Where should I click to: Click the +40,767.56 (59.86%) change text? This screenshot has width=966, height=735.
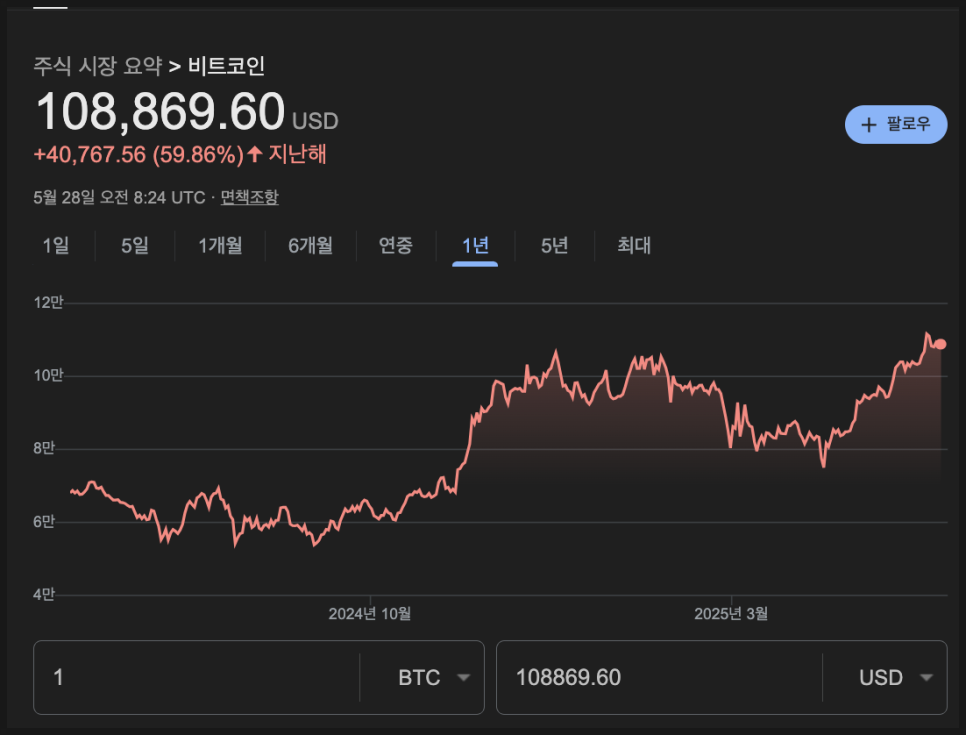tap(139, 154)
